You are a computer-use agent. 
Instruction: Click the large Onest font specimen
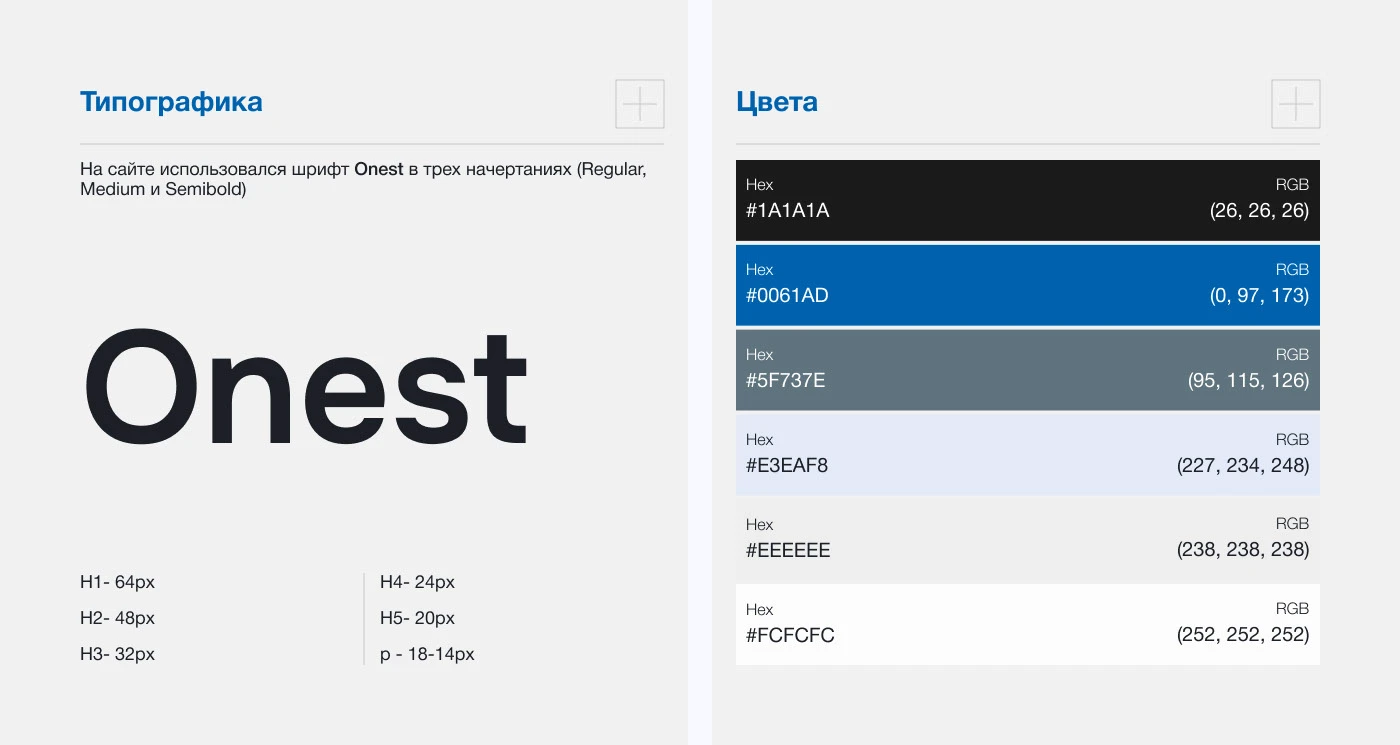point(305,390)
